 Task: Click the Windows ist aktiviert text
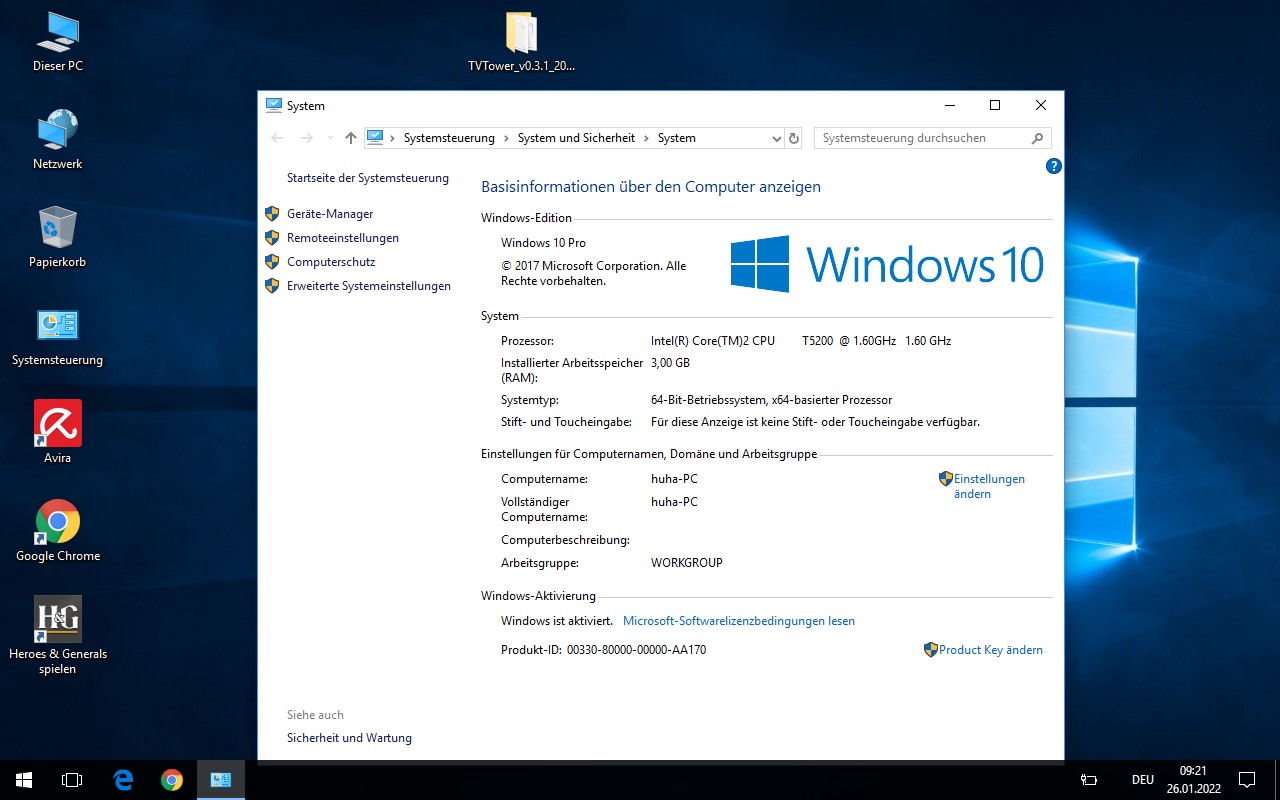coord(556,621)
